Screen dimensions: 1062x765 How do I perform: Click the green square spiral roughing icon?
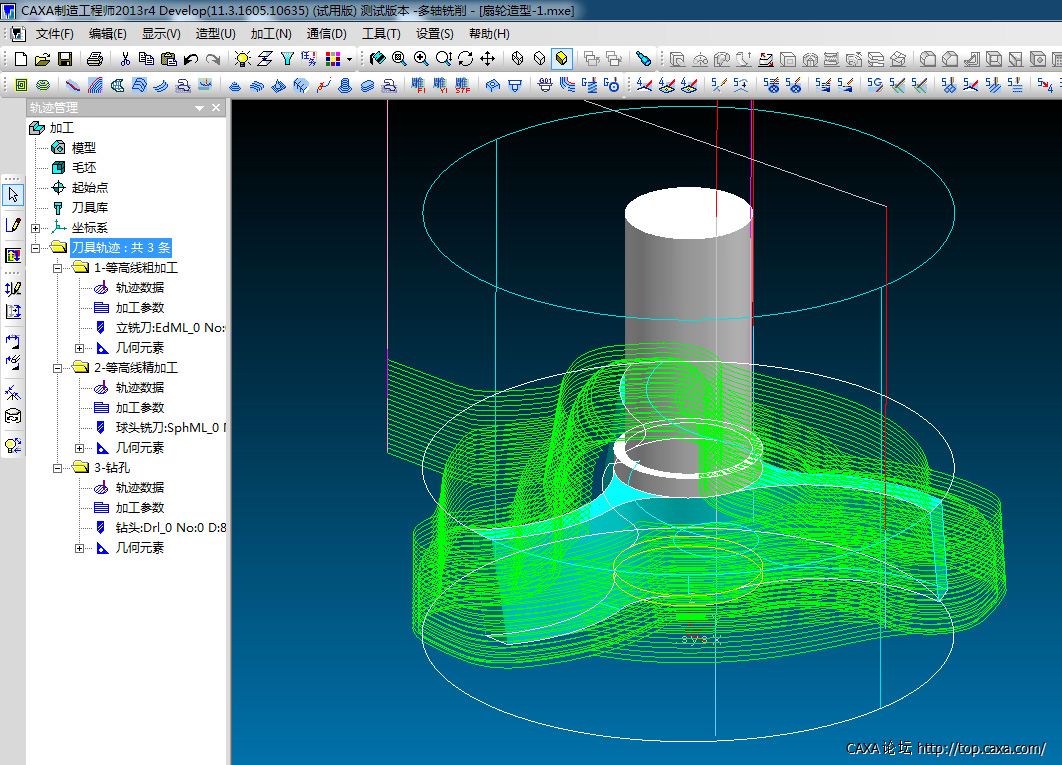[22, 85]
